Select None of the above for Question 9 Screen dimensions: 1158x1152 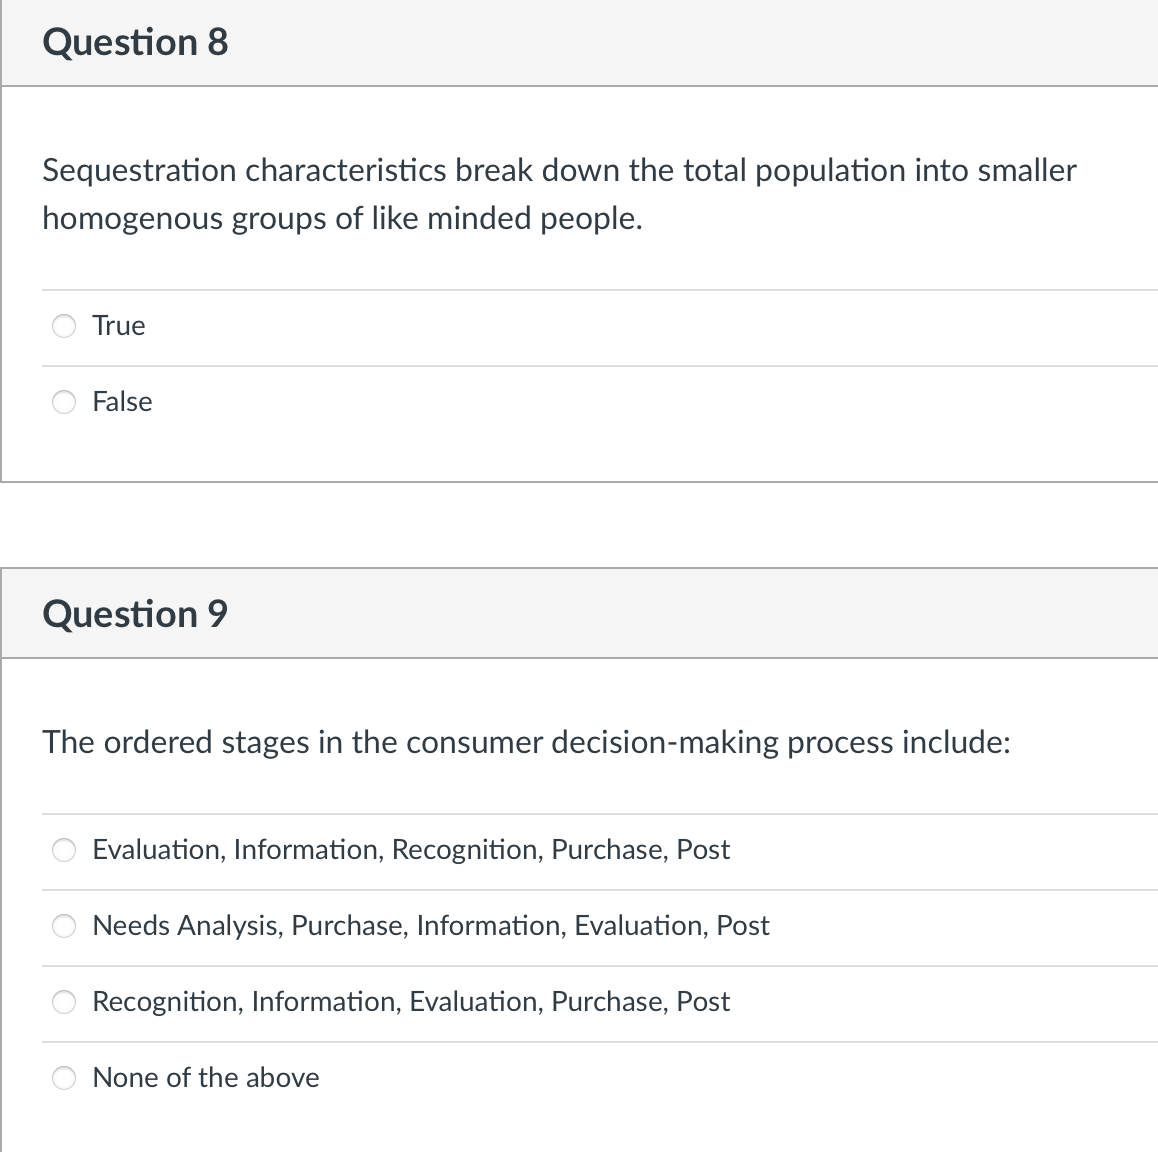63,1078
